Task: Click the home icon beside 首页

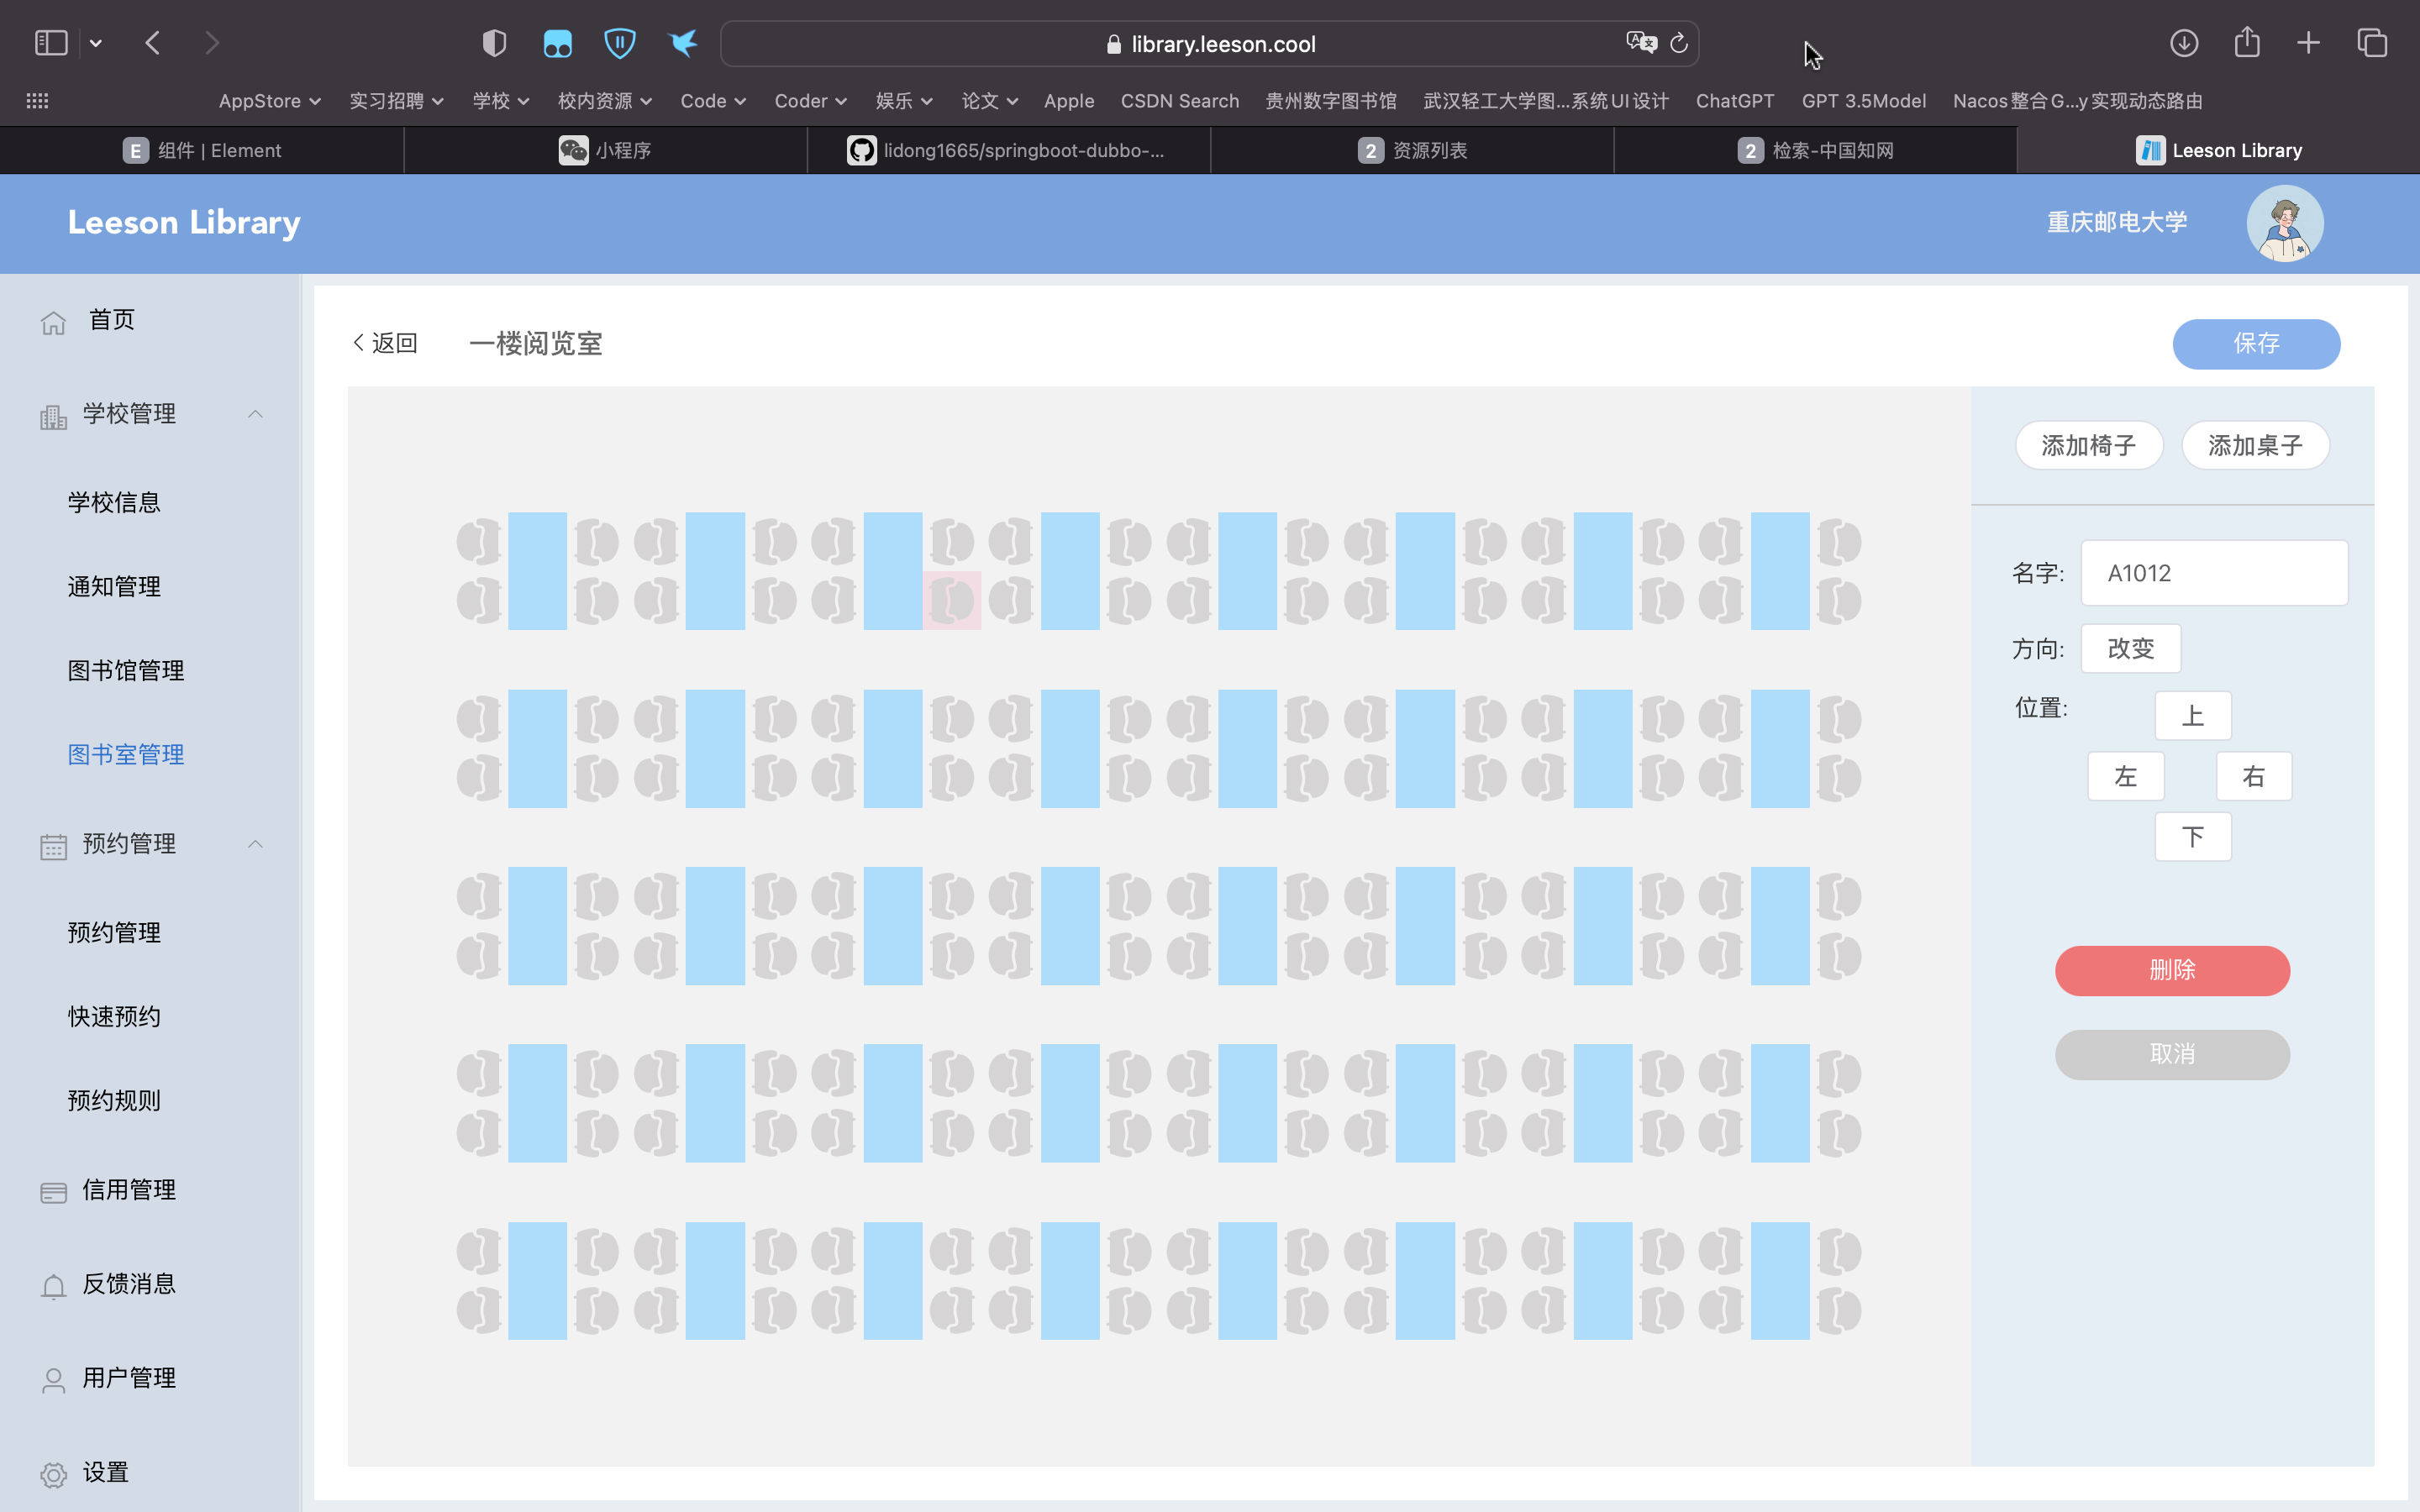Action: (53, 322)
